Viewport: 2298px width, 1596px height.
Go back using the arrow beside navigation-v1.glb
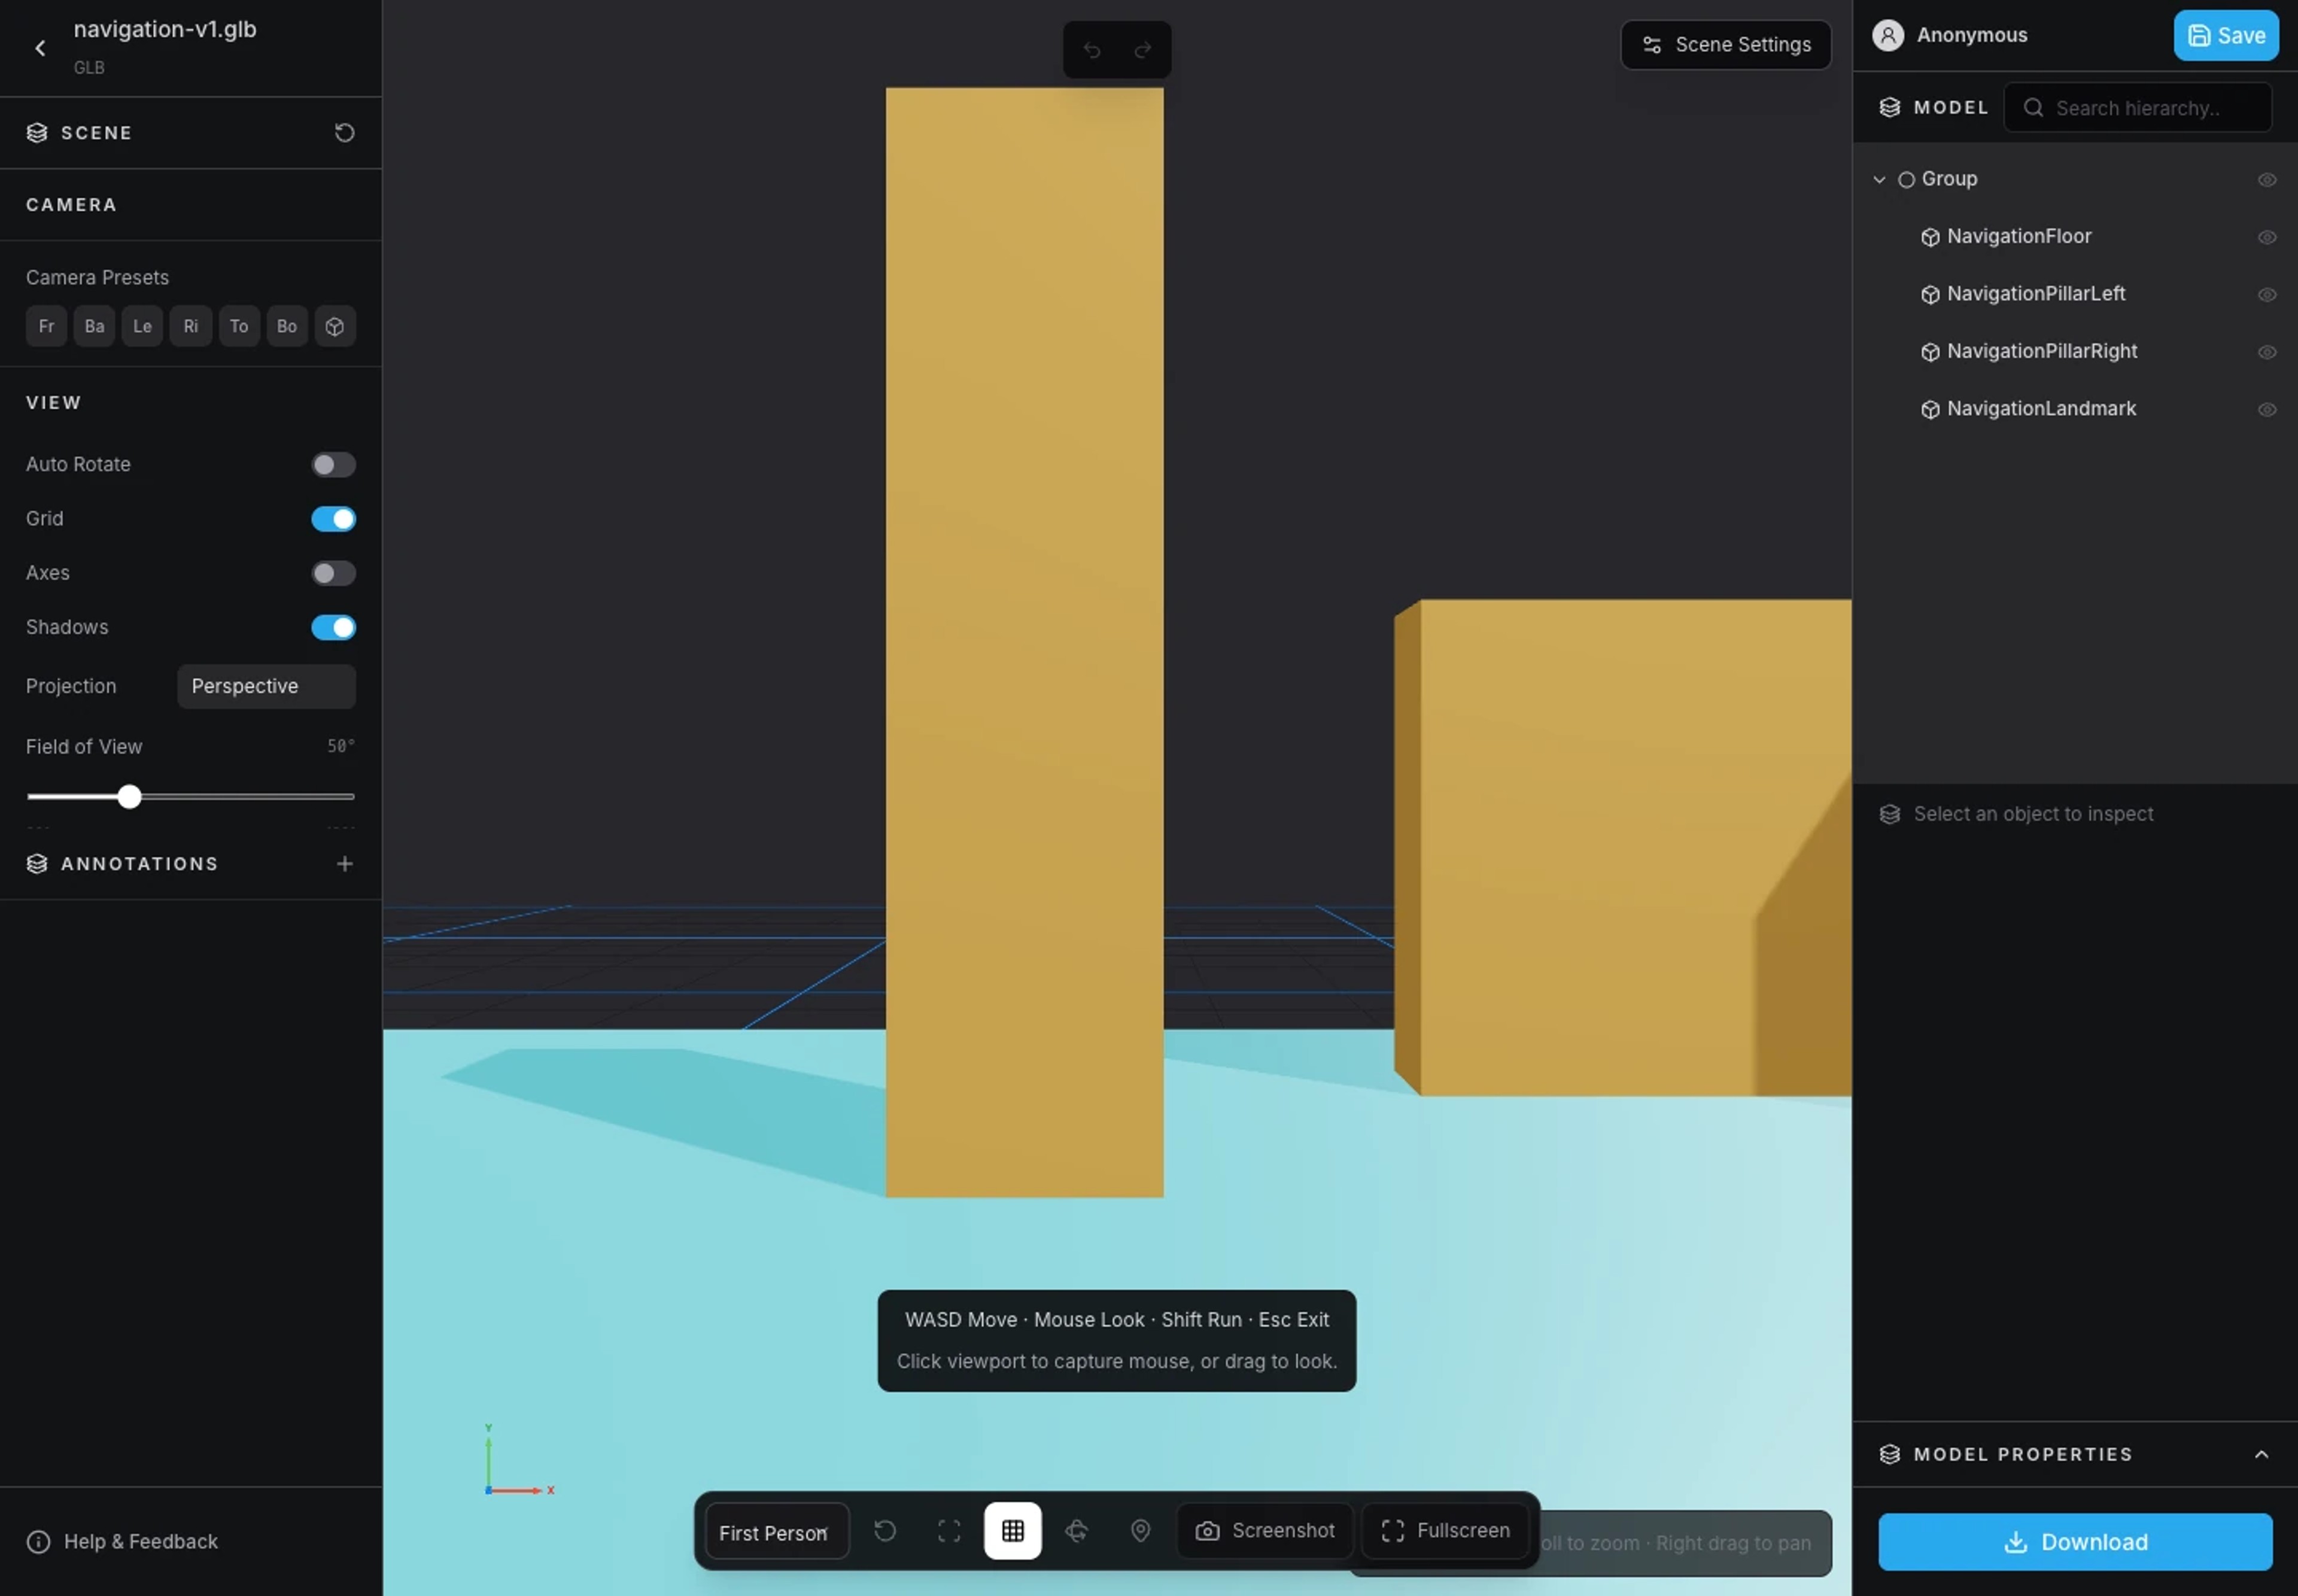(x=40, y=48)
